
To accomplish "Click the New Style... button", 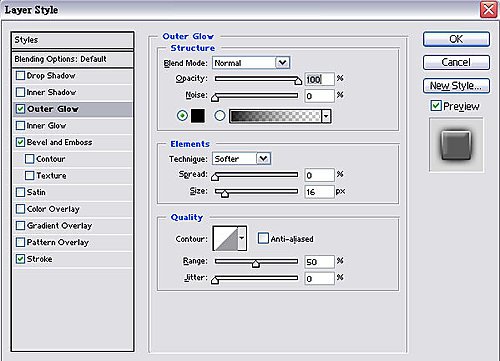I will 456,86.
